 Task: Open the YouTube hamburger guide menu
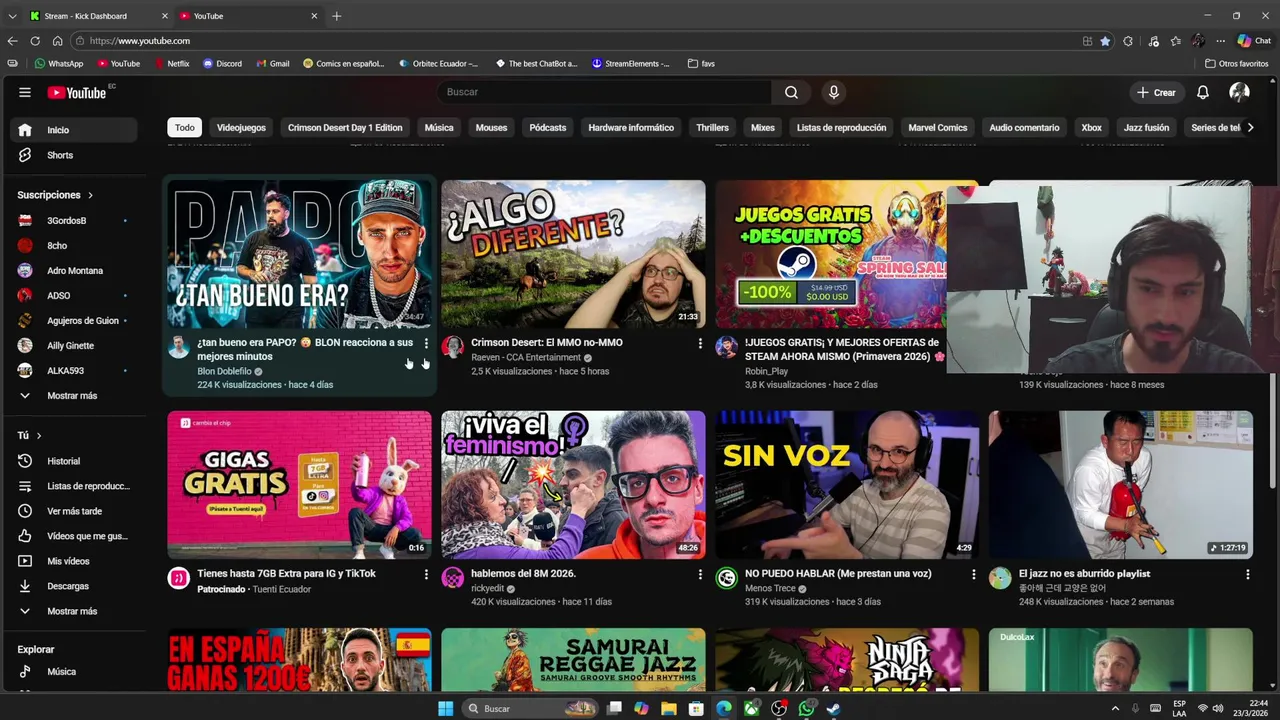click(x=24, y=92)
